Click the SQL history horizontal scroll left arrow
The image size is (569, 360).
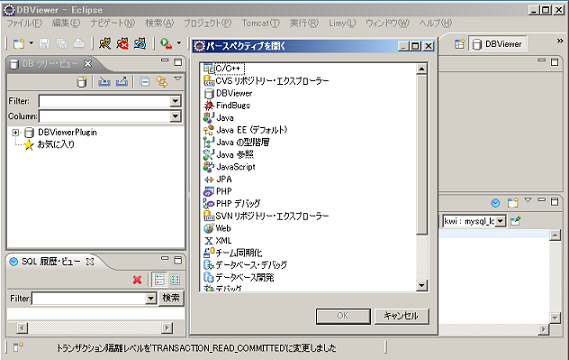pos(22,328)
